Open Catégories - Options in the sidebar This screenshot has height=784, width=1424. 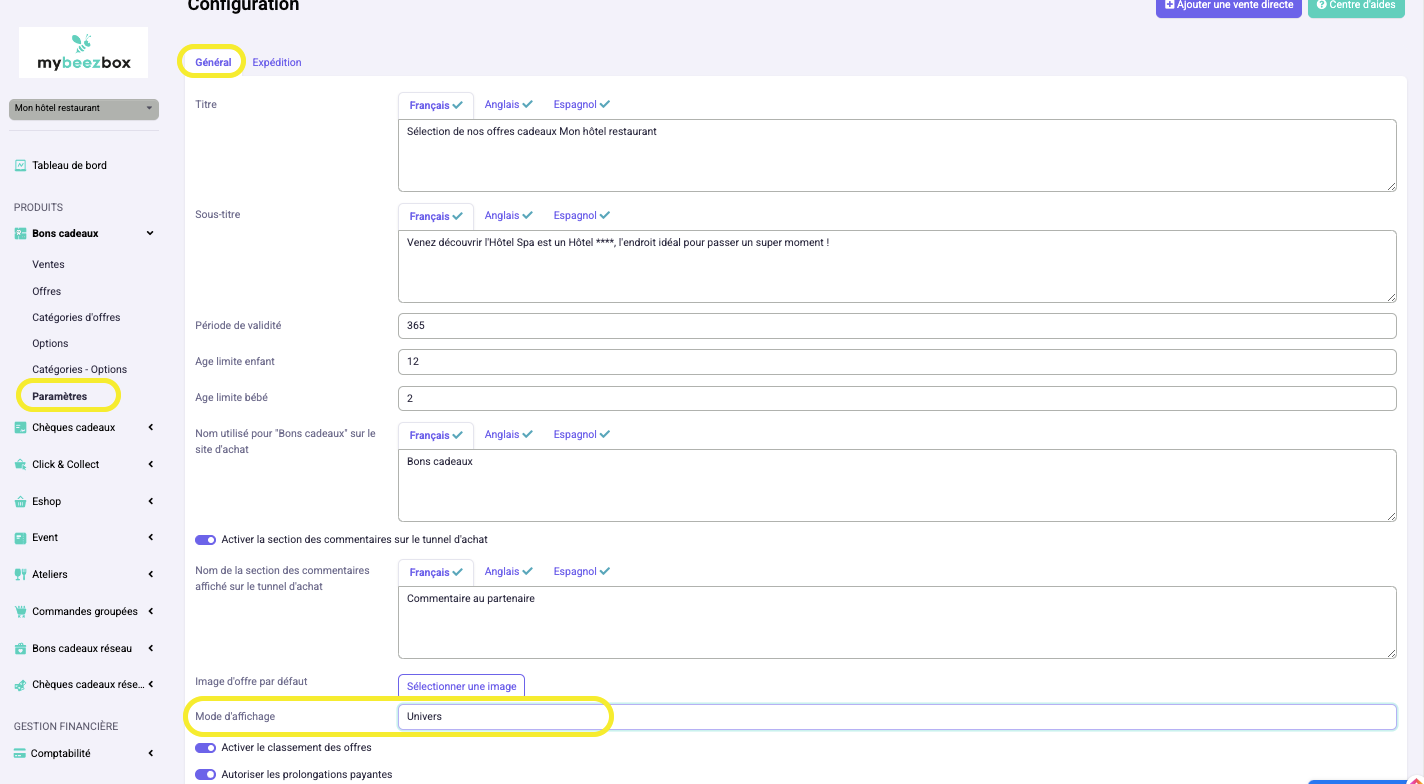79,369
